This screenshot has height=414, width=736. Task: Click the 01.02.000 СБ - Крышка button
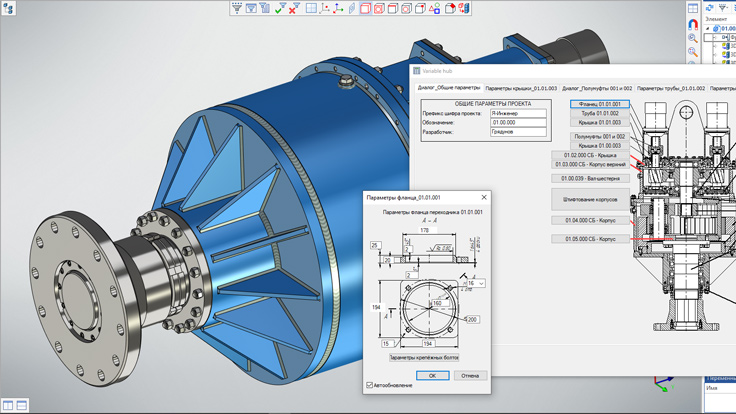click(x=590, y=155)
